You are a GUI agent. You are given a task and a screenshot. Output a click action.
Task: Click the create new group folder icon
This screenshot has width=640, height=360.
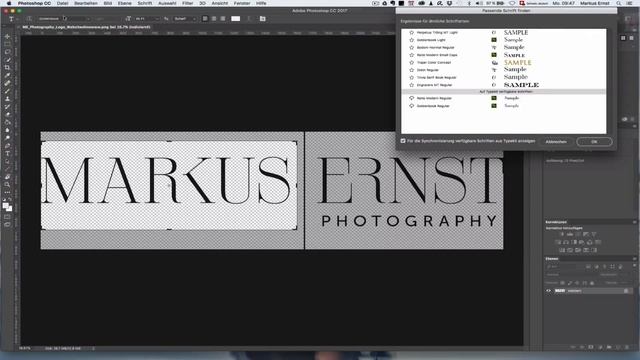point(609,347)
